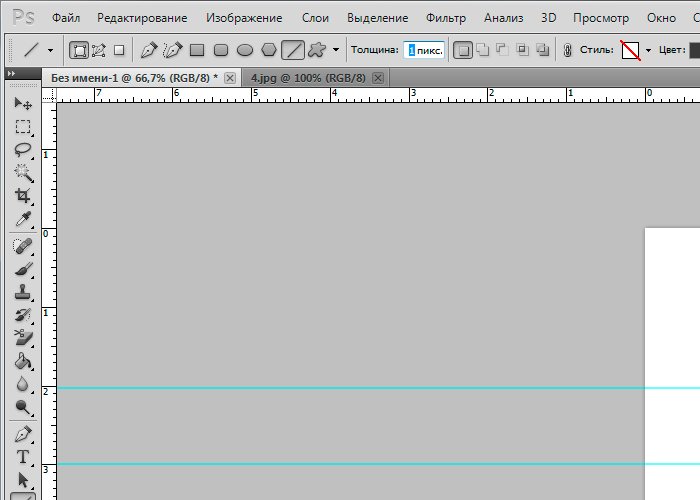Select the Move tool

22,104
